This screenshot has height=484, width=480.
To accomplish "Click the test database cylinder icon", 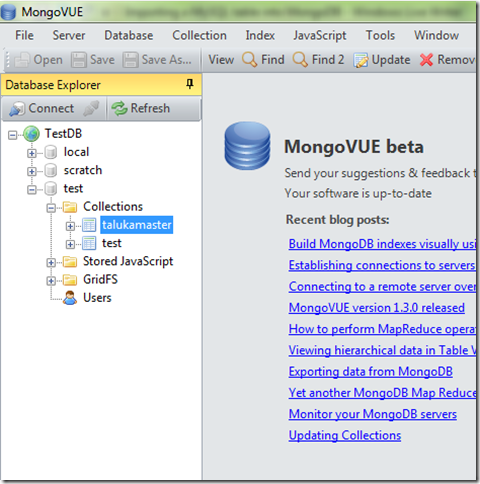I will [x=51, y=189].
